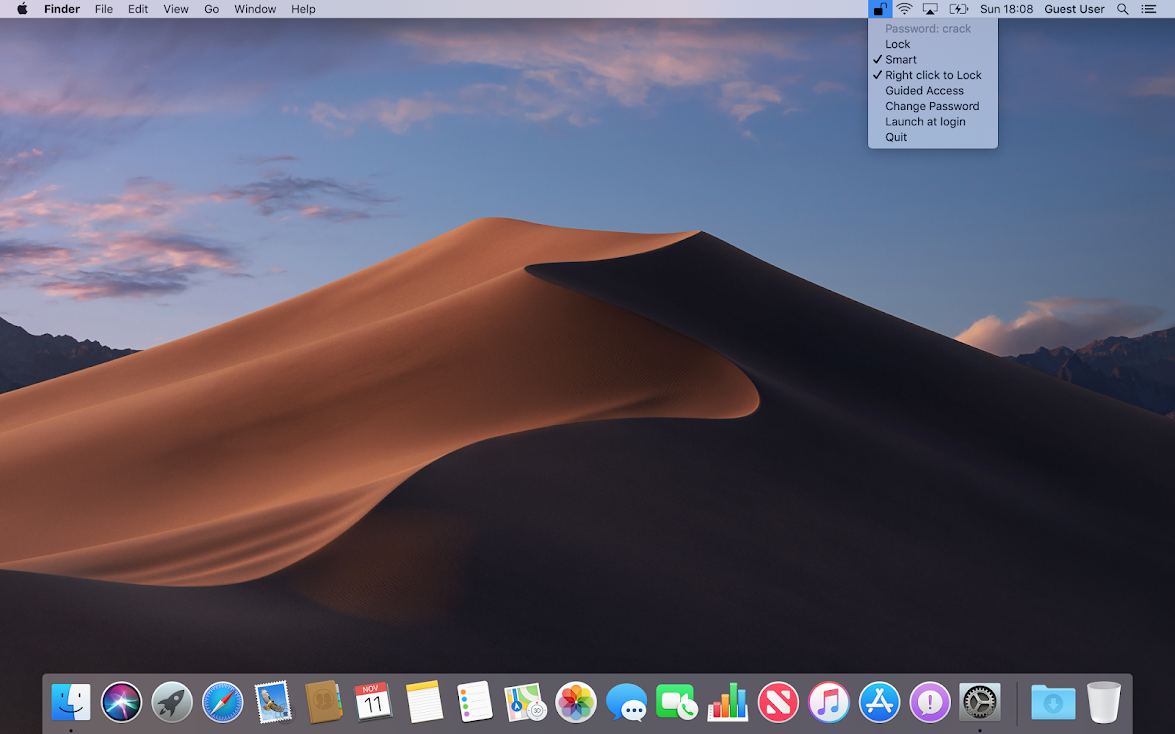Open the Apple menu
Viewport: 1175px width, 734px height.
[x=22, y=9]
